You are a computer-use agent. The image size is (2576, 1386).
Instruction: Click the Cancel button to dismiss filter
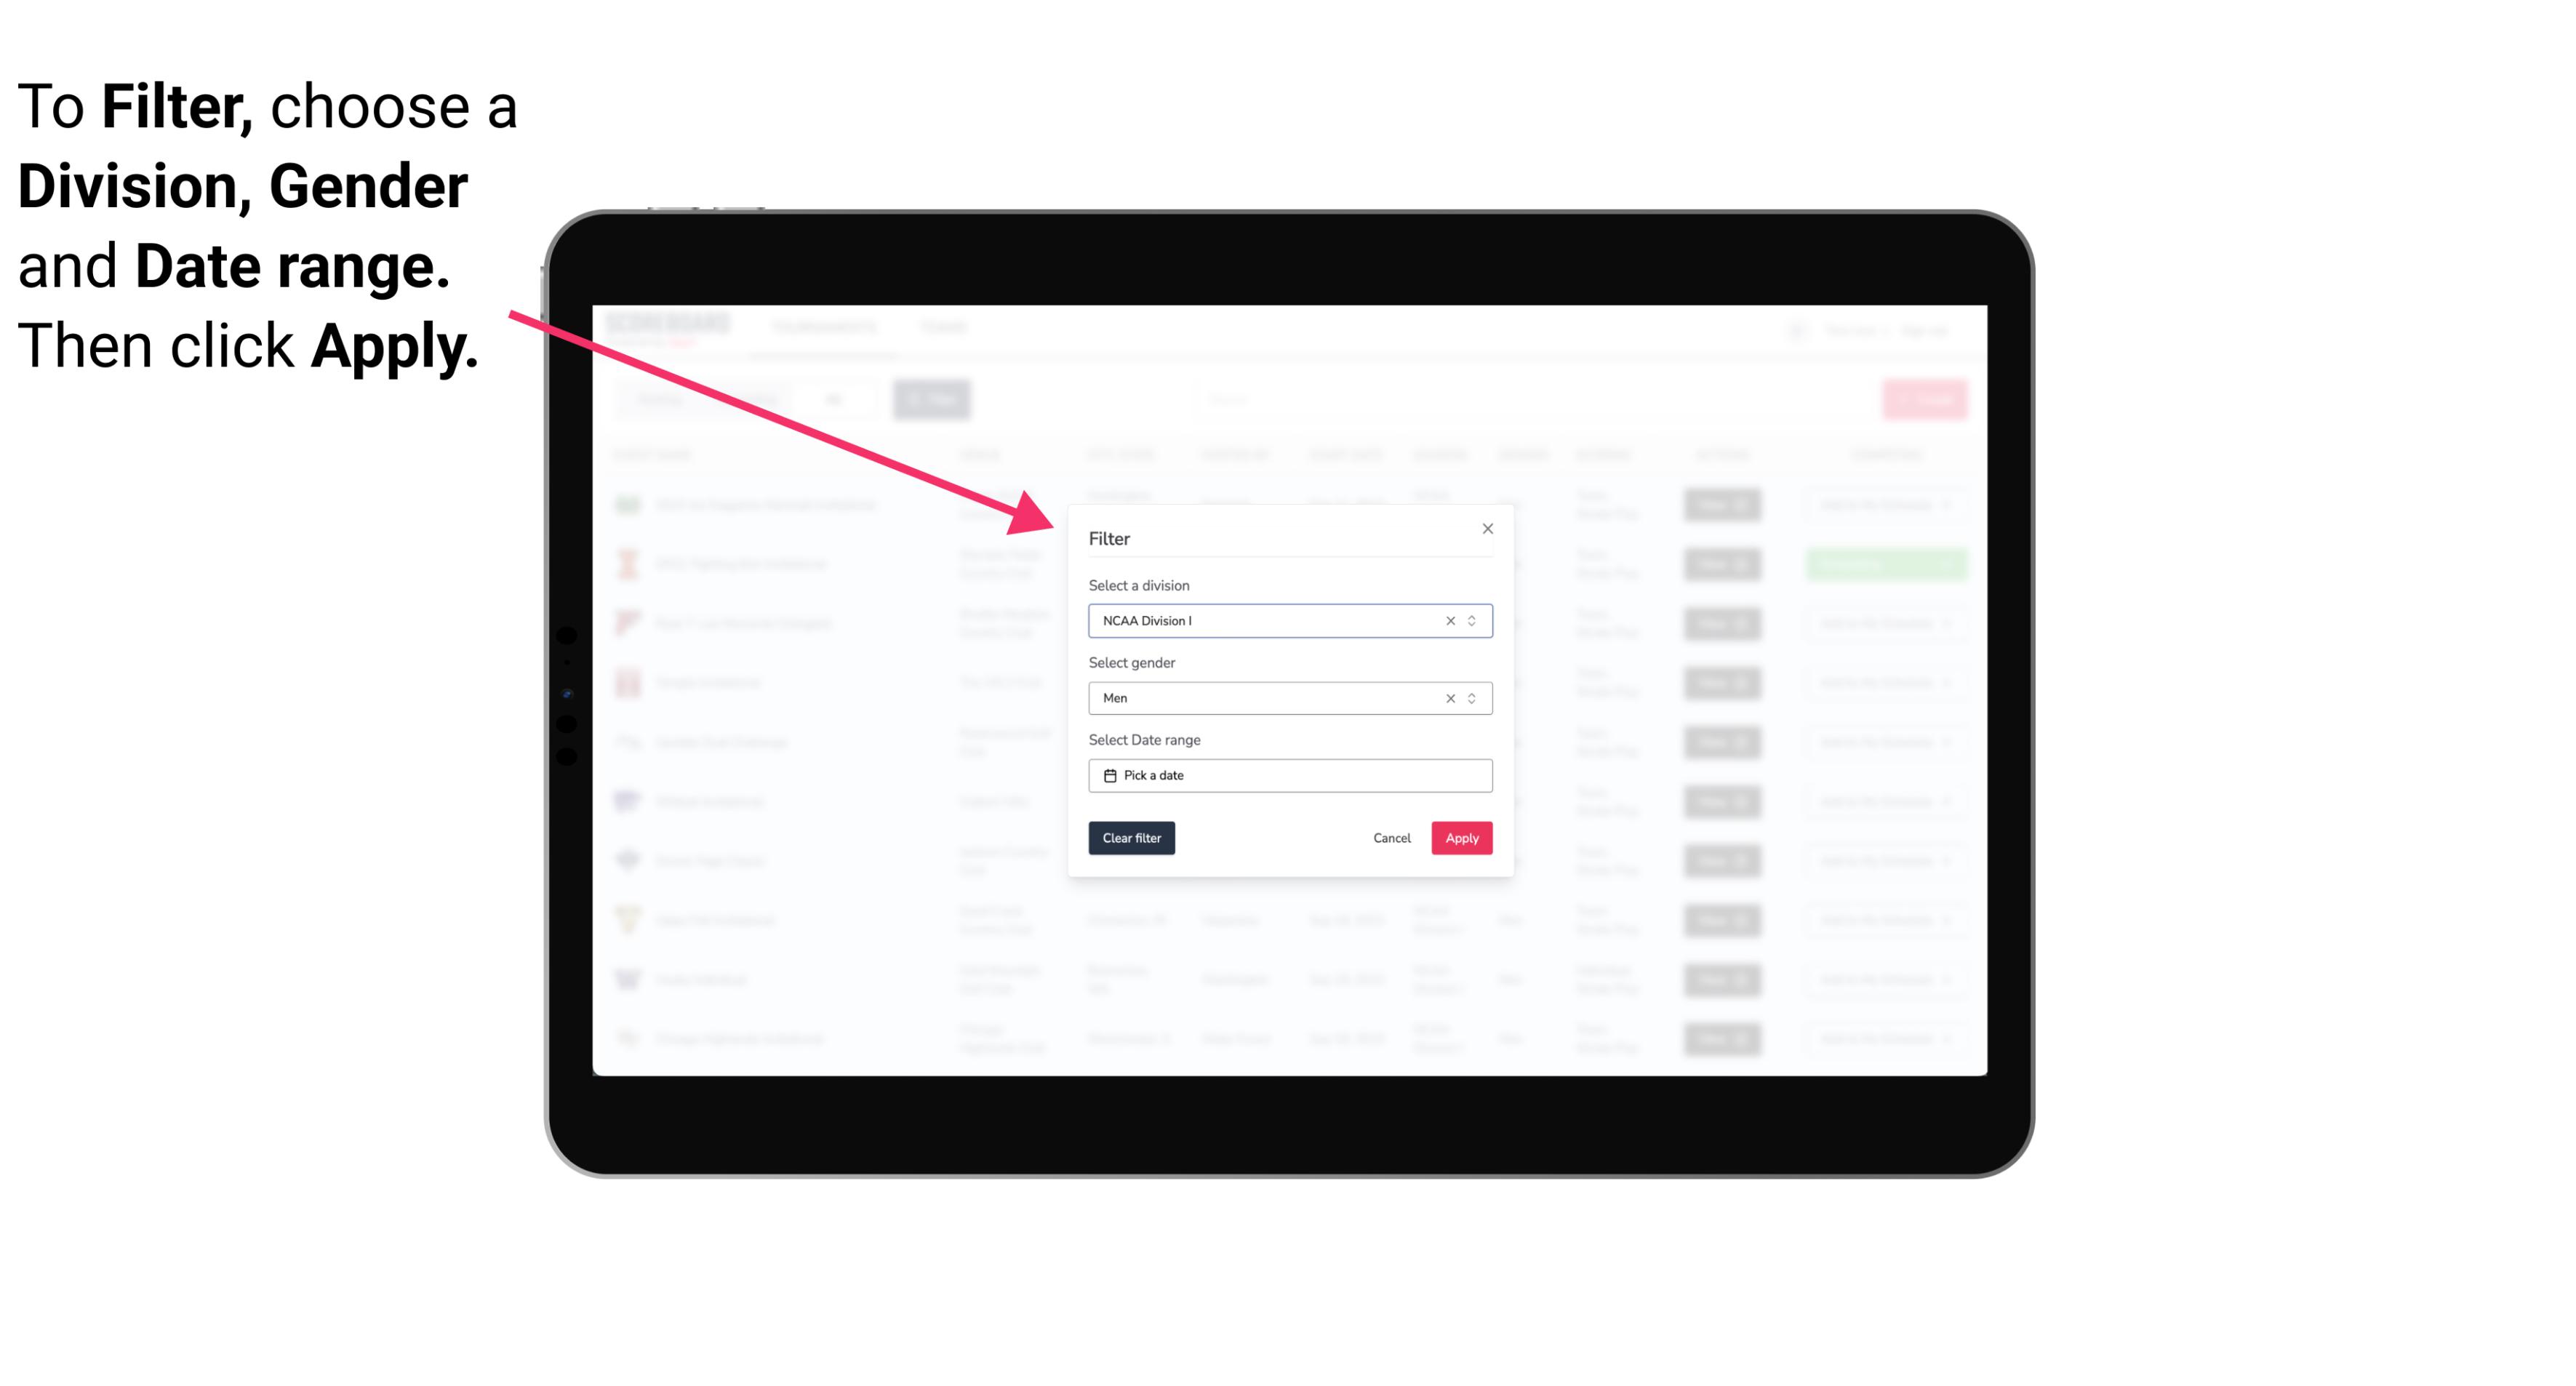[x=1393, y=838]
